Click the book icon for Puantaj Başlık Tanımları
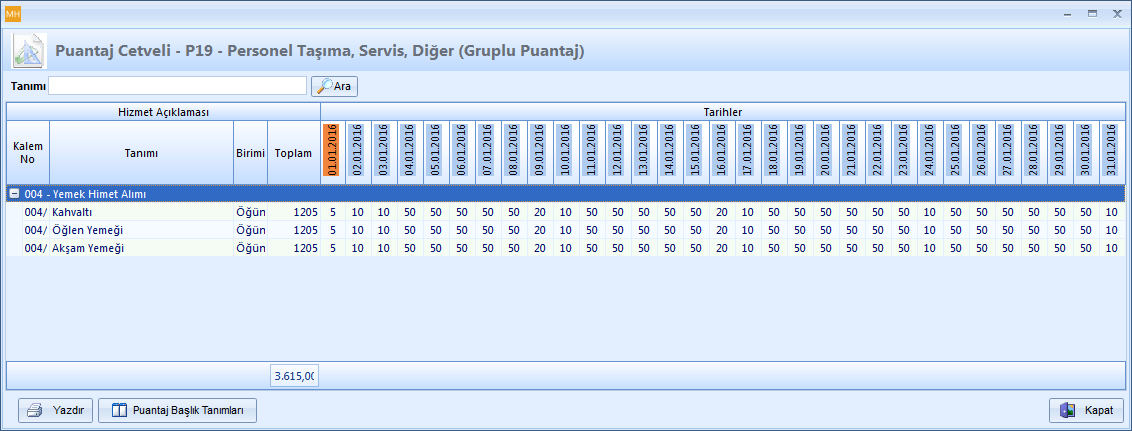The width and height of the screenshot is (1132, 431). tap(118, 410)
